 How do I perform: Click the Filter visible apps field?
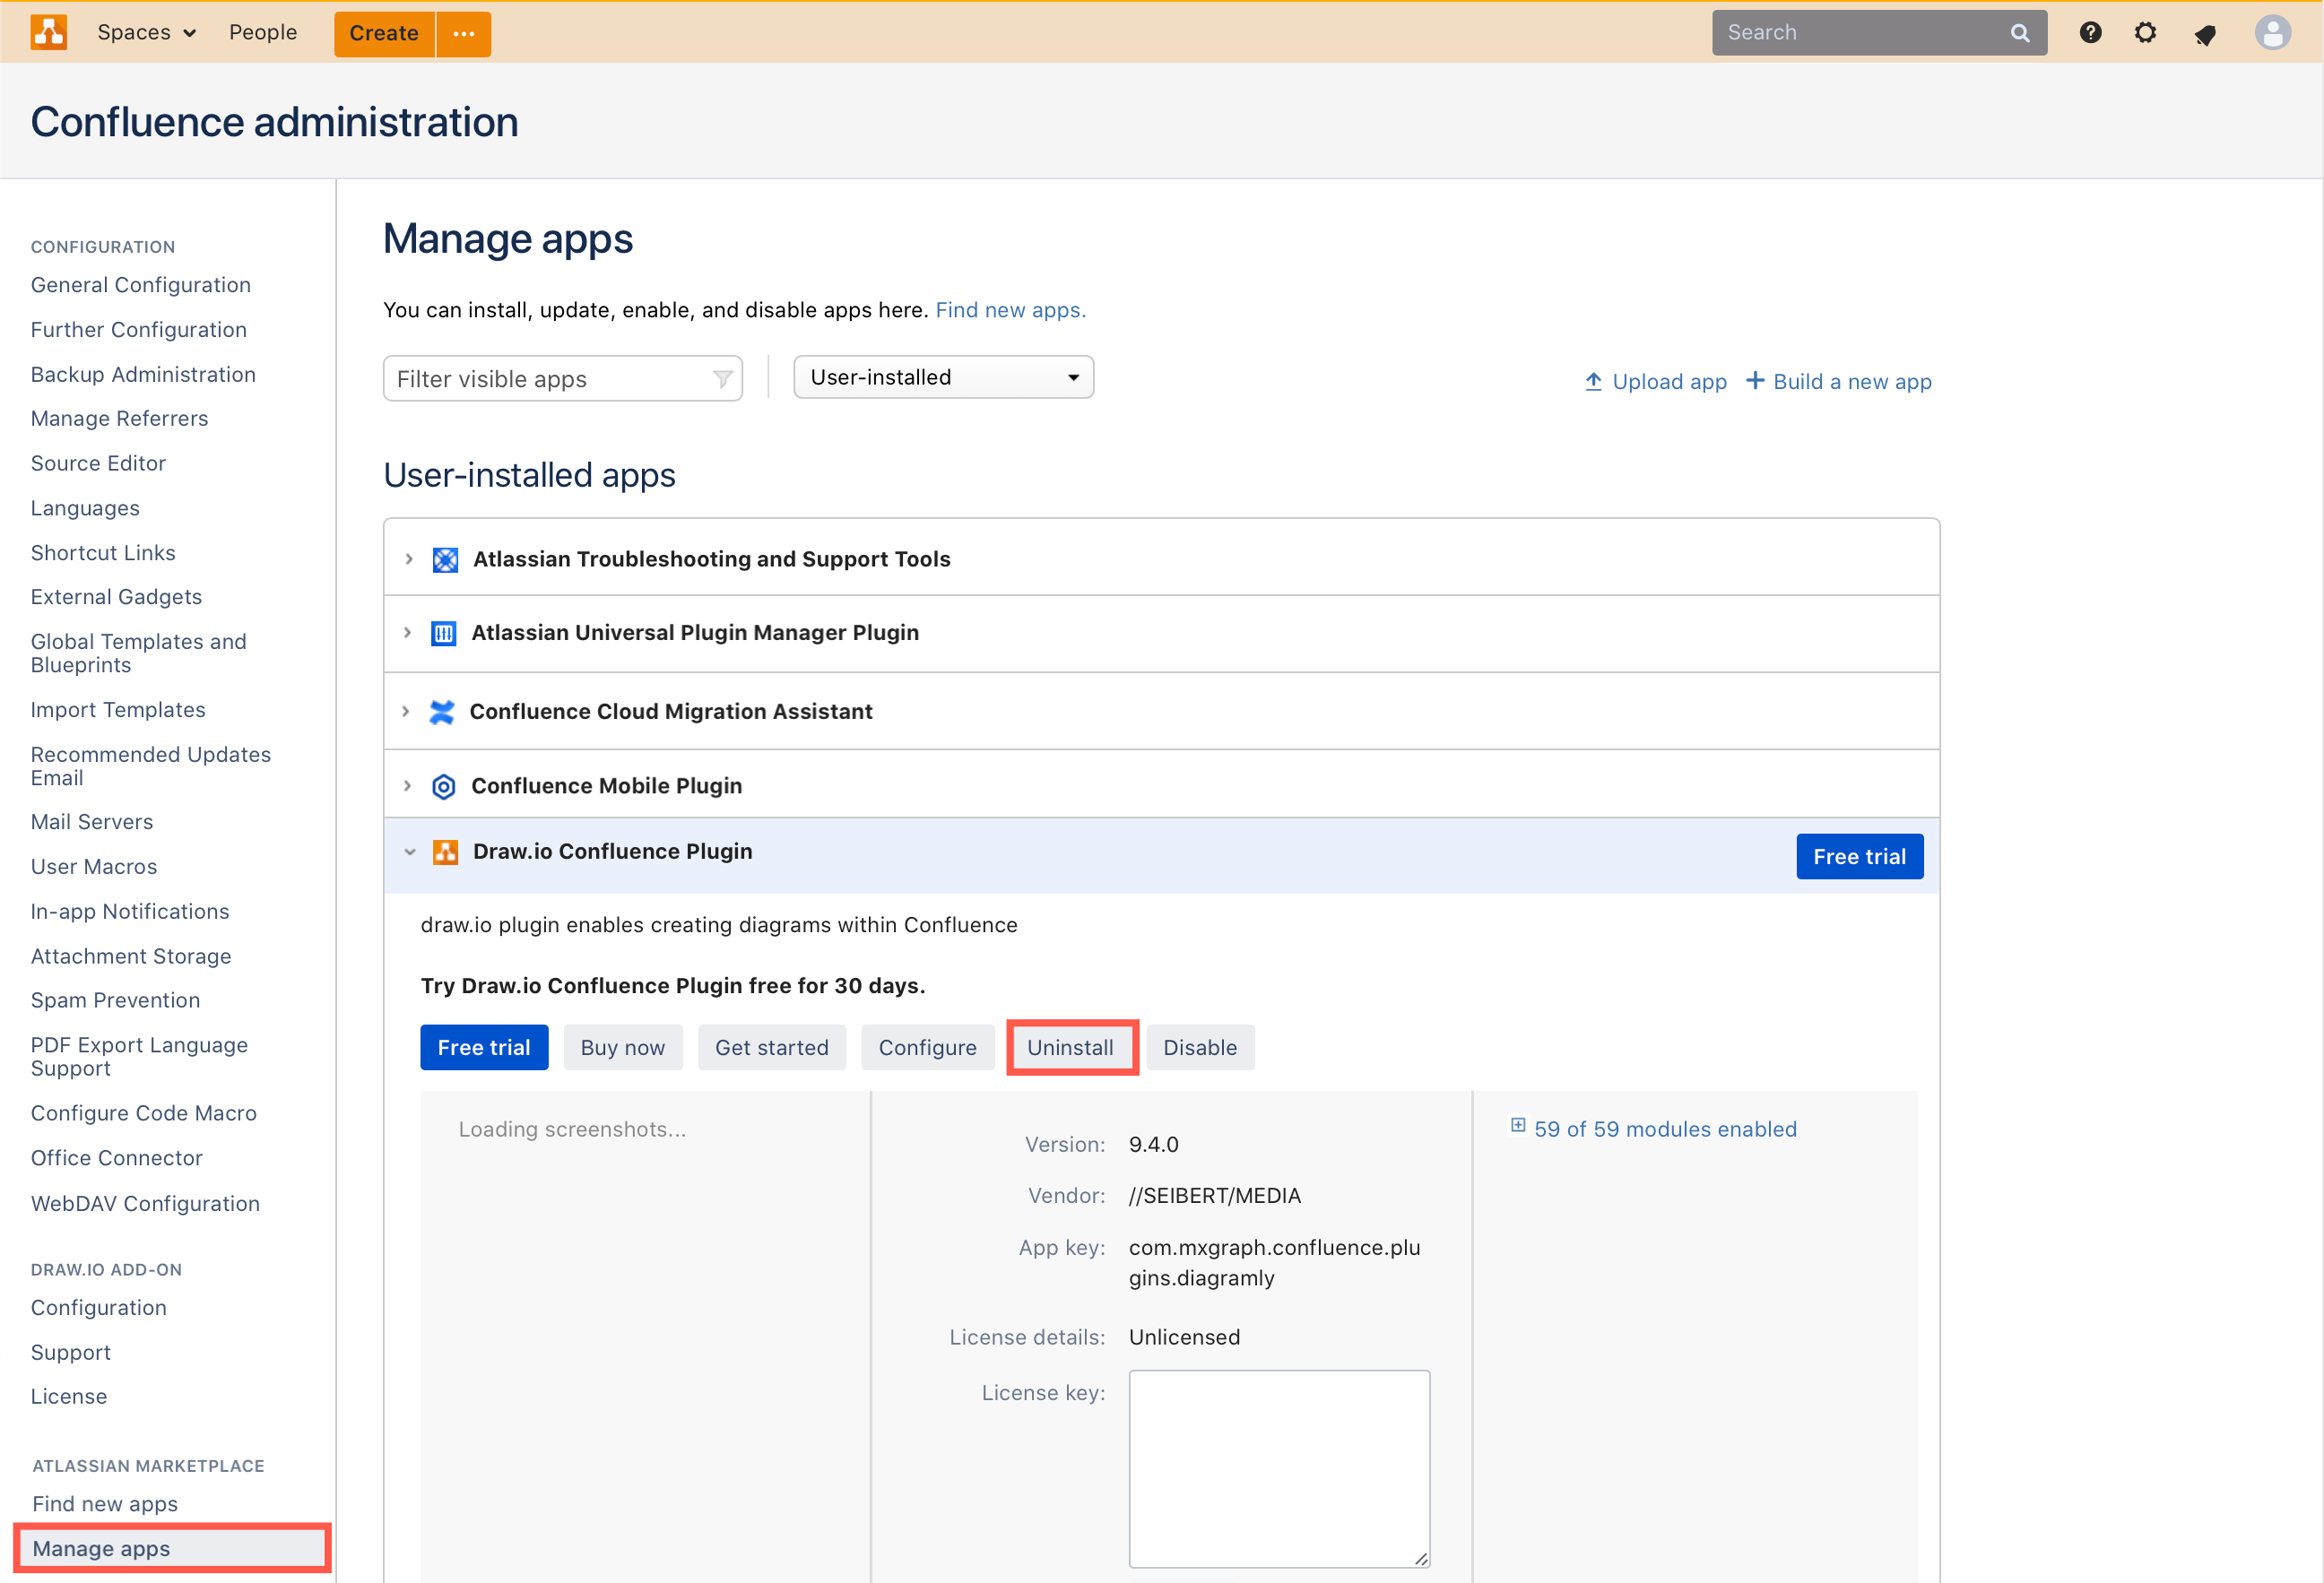pyautogui.click(x=563, y=379)
